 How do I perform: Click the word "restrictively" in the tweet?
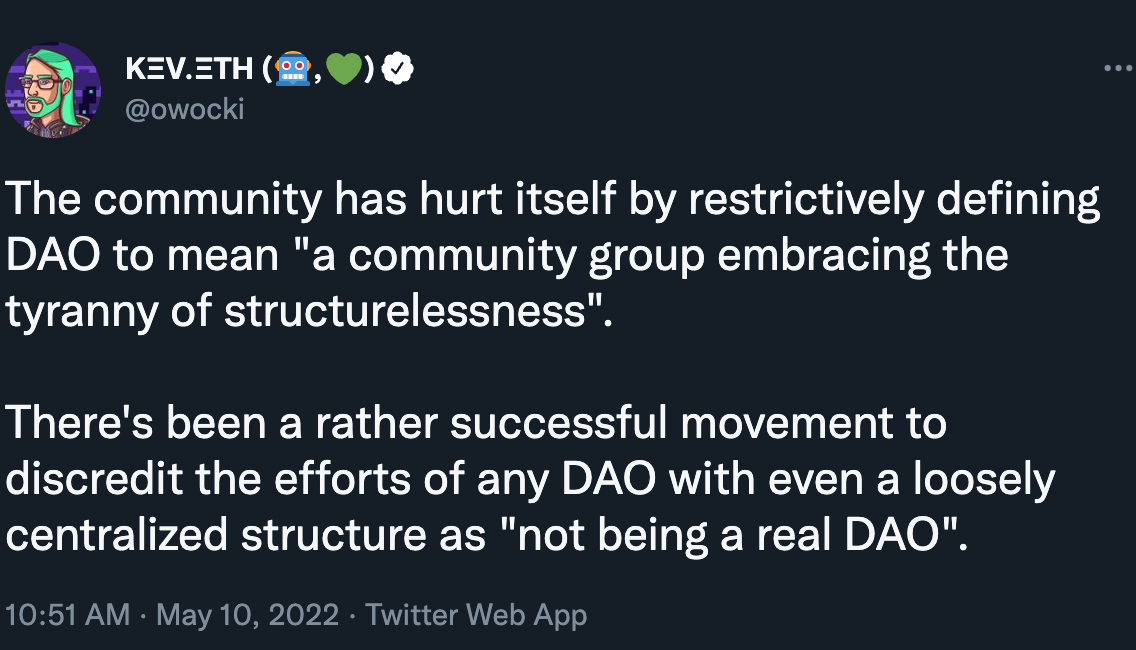coord(806,199)
